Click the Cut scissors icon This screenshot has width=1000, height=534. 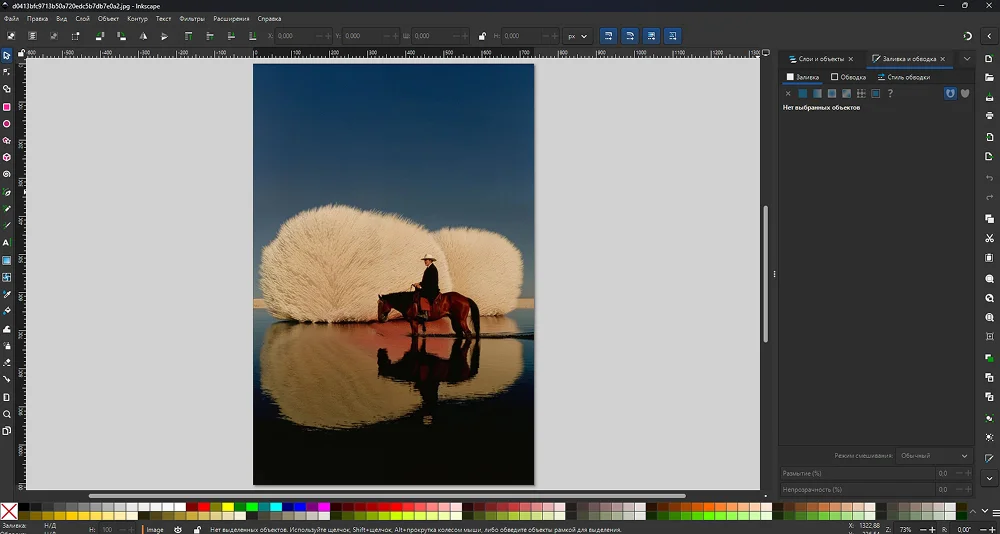tap(989, 239)
